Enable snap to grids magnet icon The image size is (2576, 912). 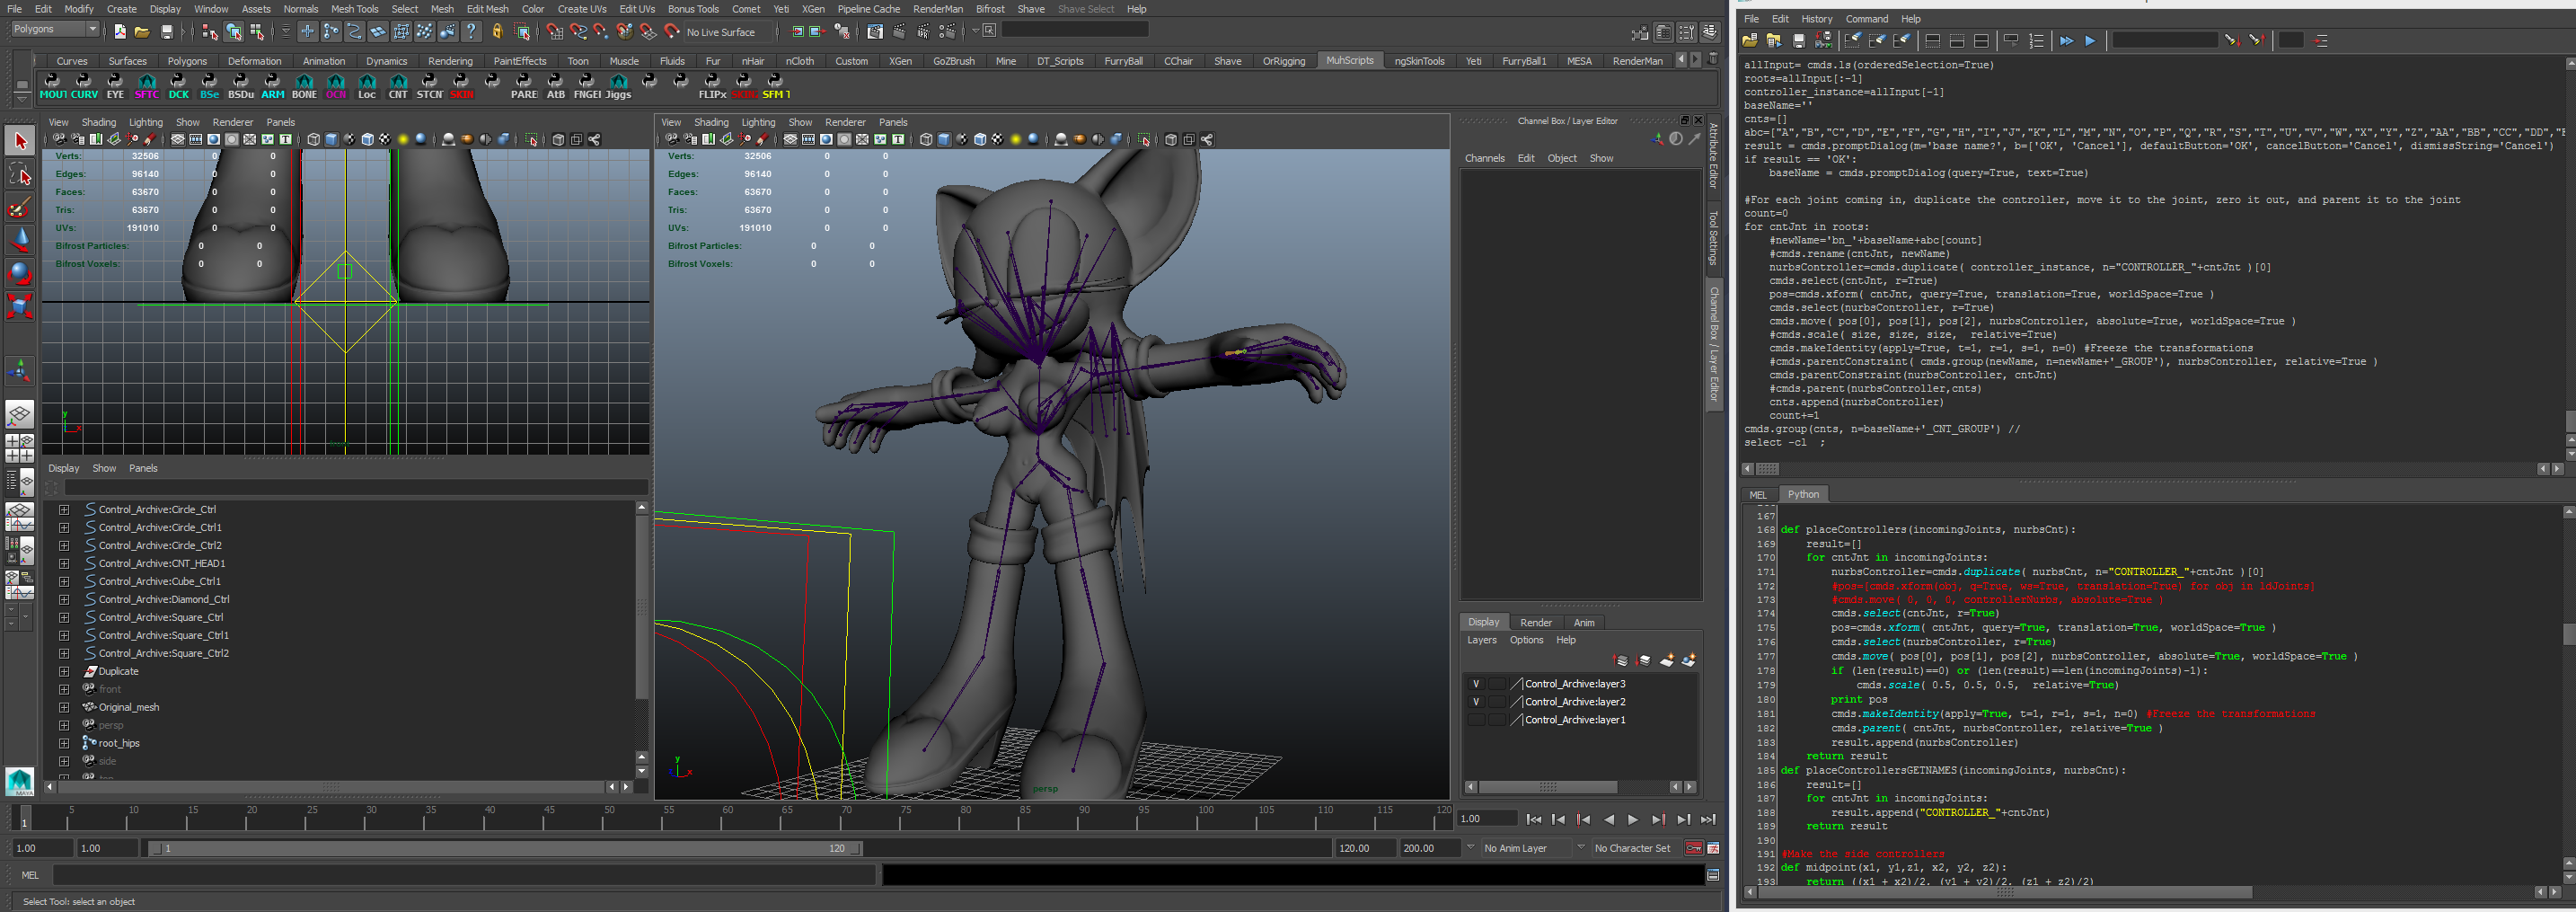click(x=555, y=32)
